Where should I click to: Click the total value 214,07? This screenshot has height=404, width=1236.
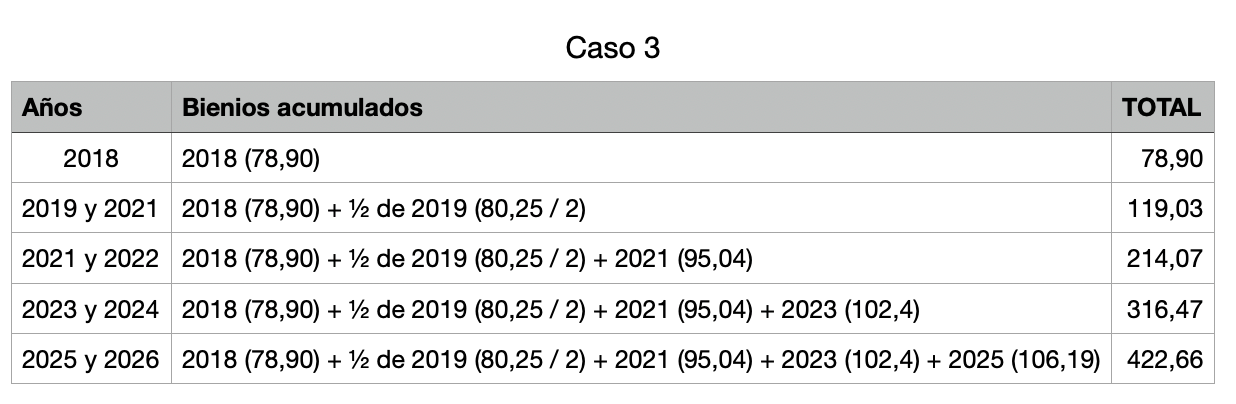[x=1165, y=259]
